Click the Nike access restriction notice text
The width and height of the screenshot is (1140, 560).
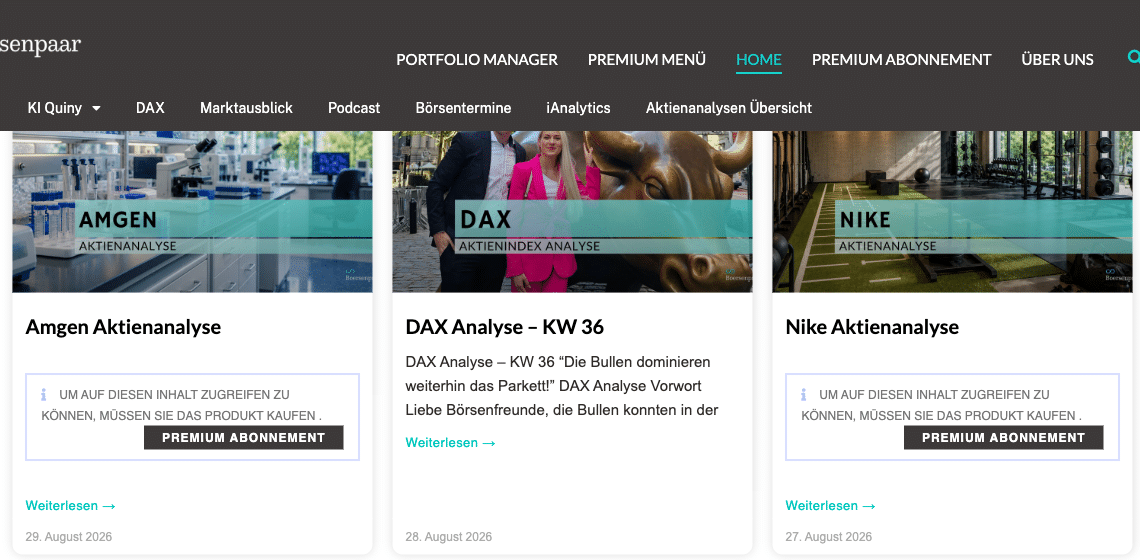[x=942, y=405]
